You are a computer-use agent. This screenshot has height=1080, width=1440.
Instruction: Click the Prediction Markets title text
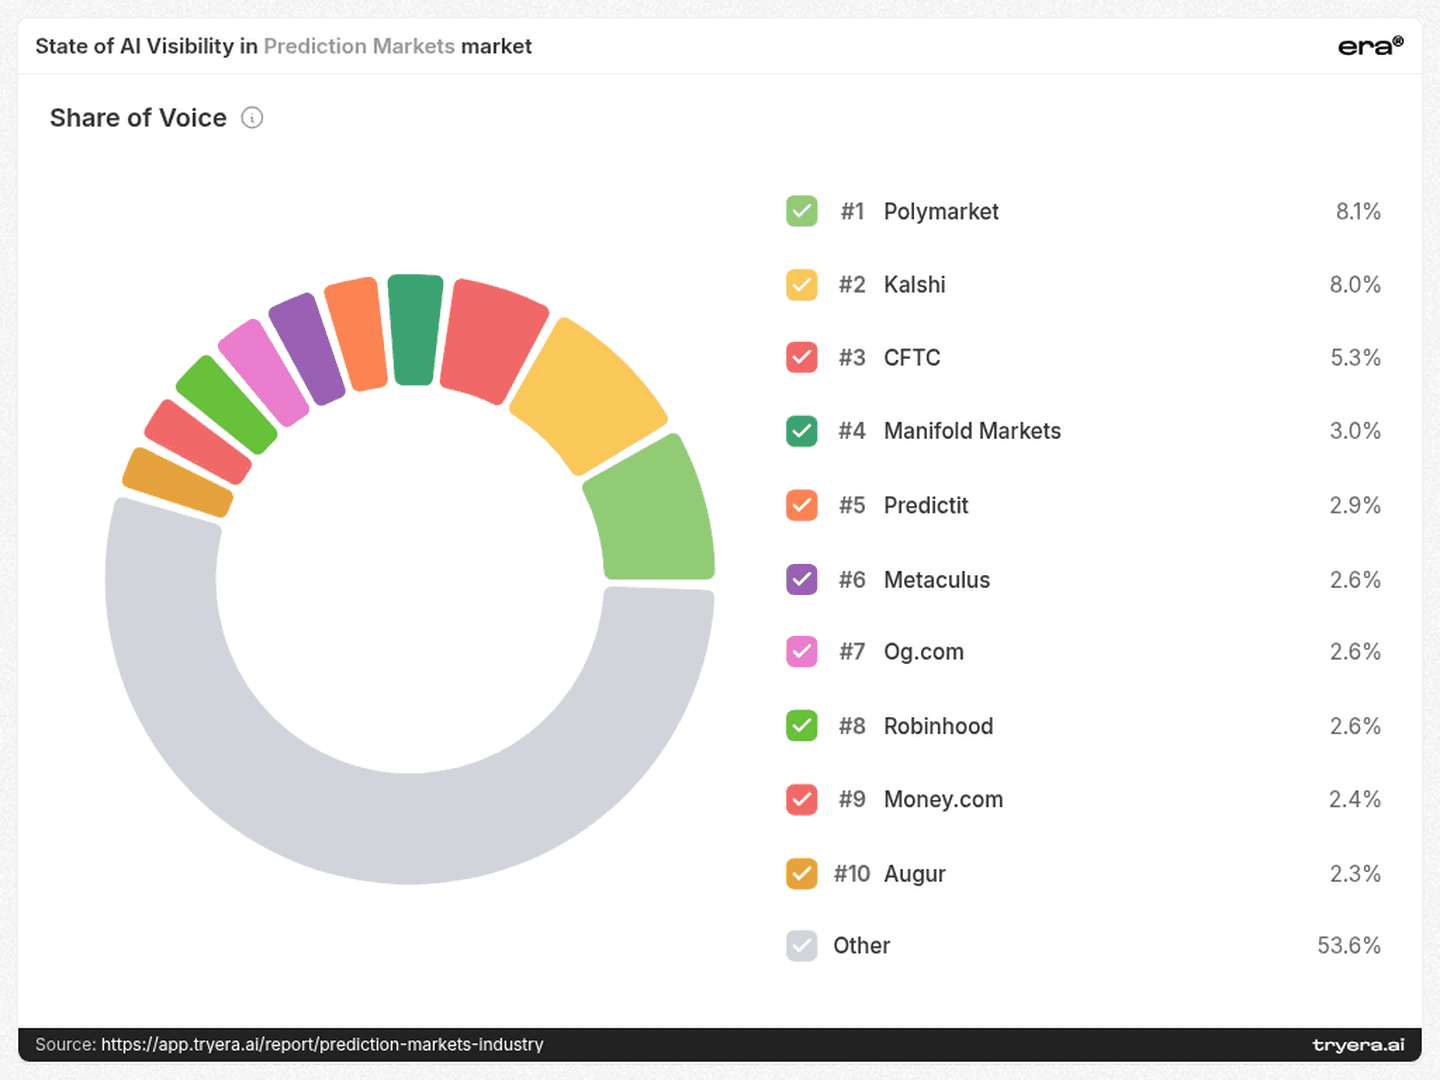tap(359, 46)
